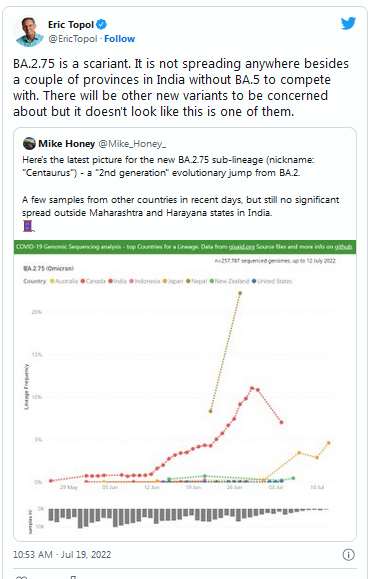Open the BA.2.75 chart image
The image size is (373, 579).
(185, 390)
